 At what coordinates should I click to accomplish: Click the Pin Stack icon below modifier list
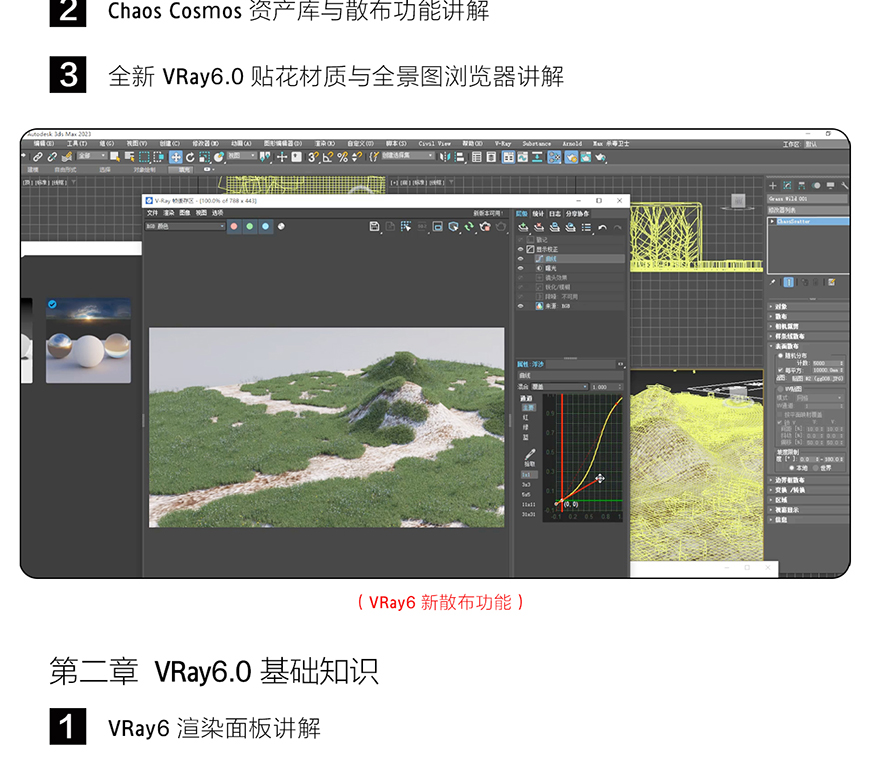pyautogui.click(x=772, y=282)
